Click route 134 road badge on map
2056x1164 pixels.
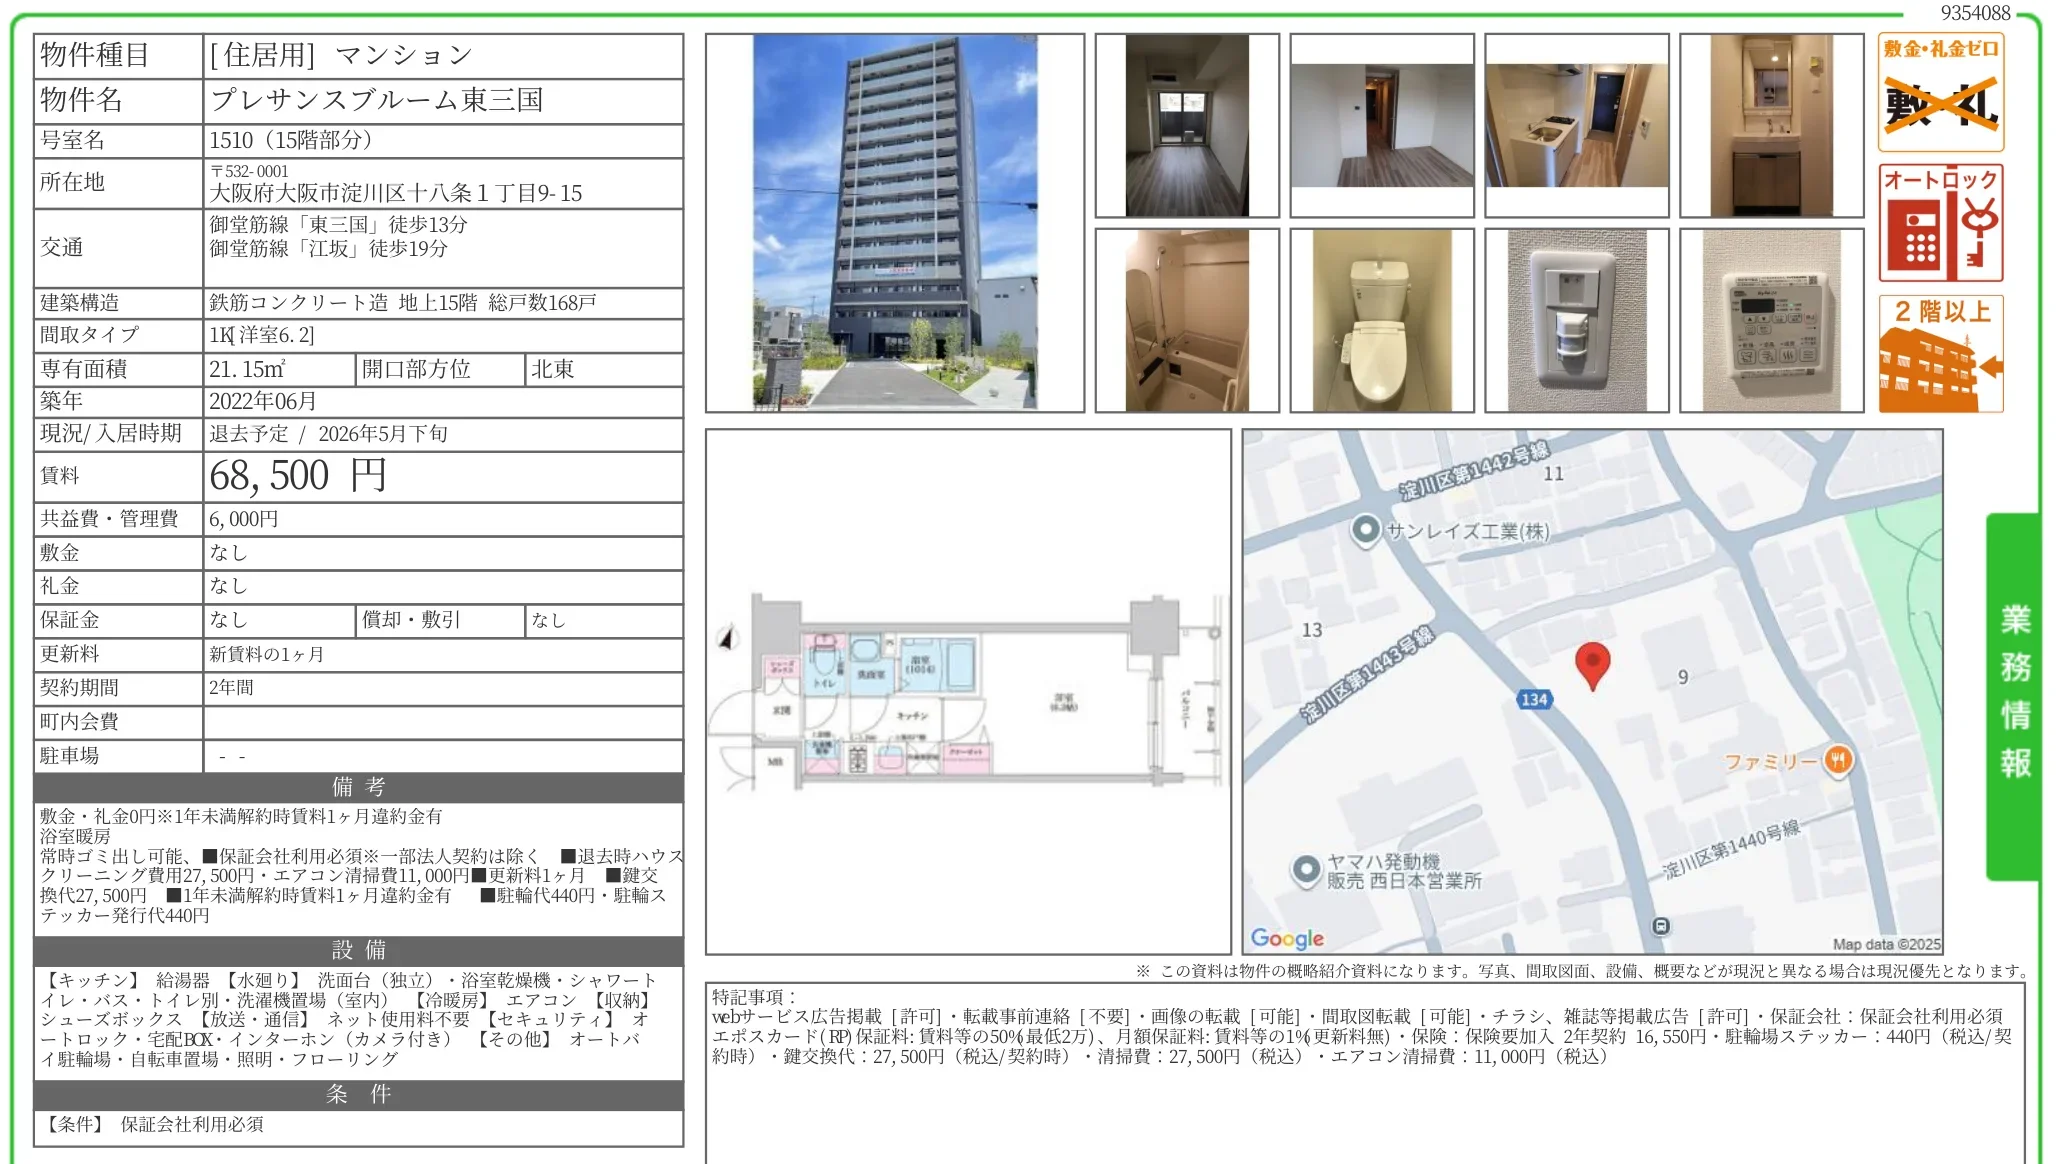[x=1534, y=700]
